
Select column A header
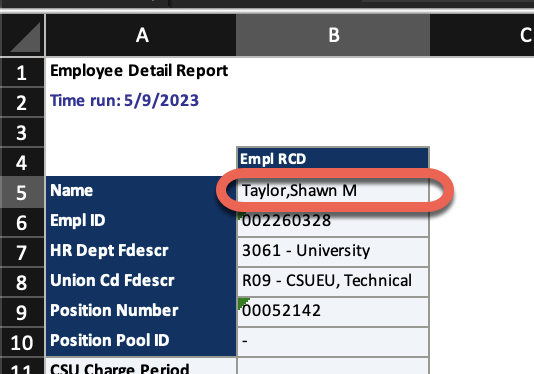[141, 35]
